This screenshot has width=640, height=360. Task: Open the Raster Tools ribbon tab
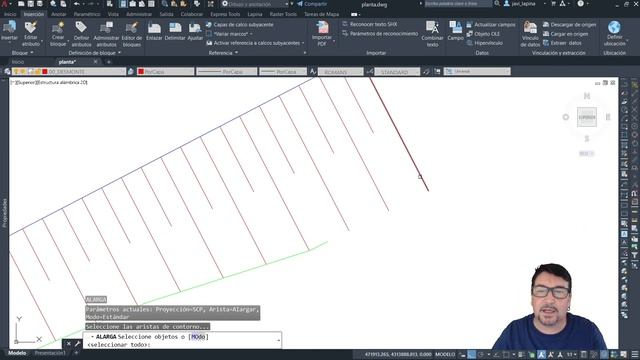click(x=283, y=14)
